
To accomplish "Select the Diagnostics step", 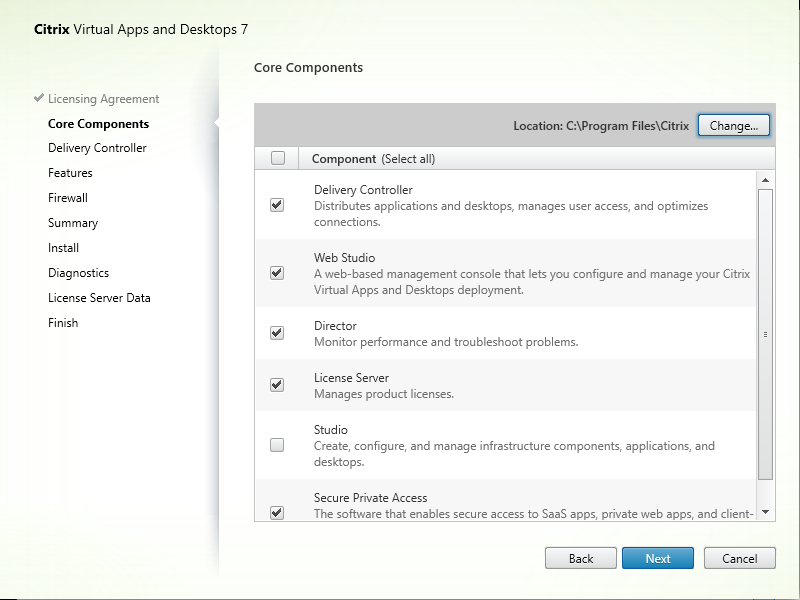I will click(x=78, y=272).
